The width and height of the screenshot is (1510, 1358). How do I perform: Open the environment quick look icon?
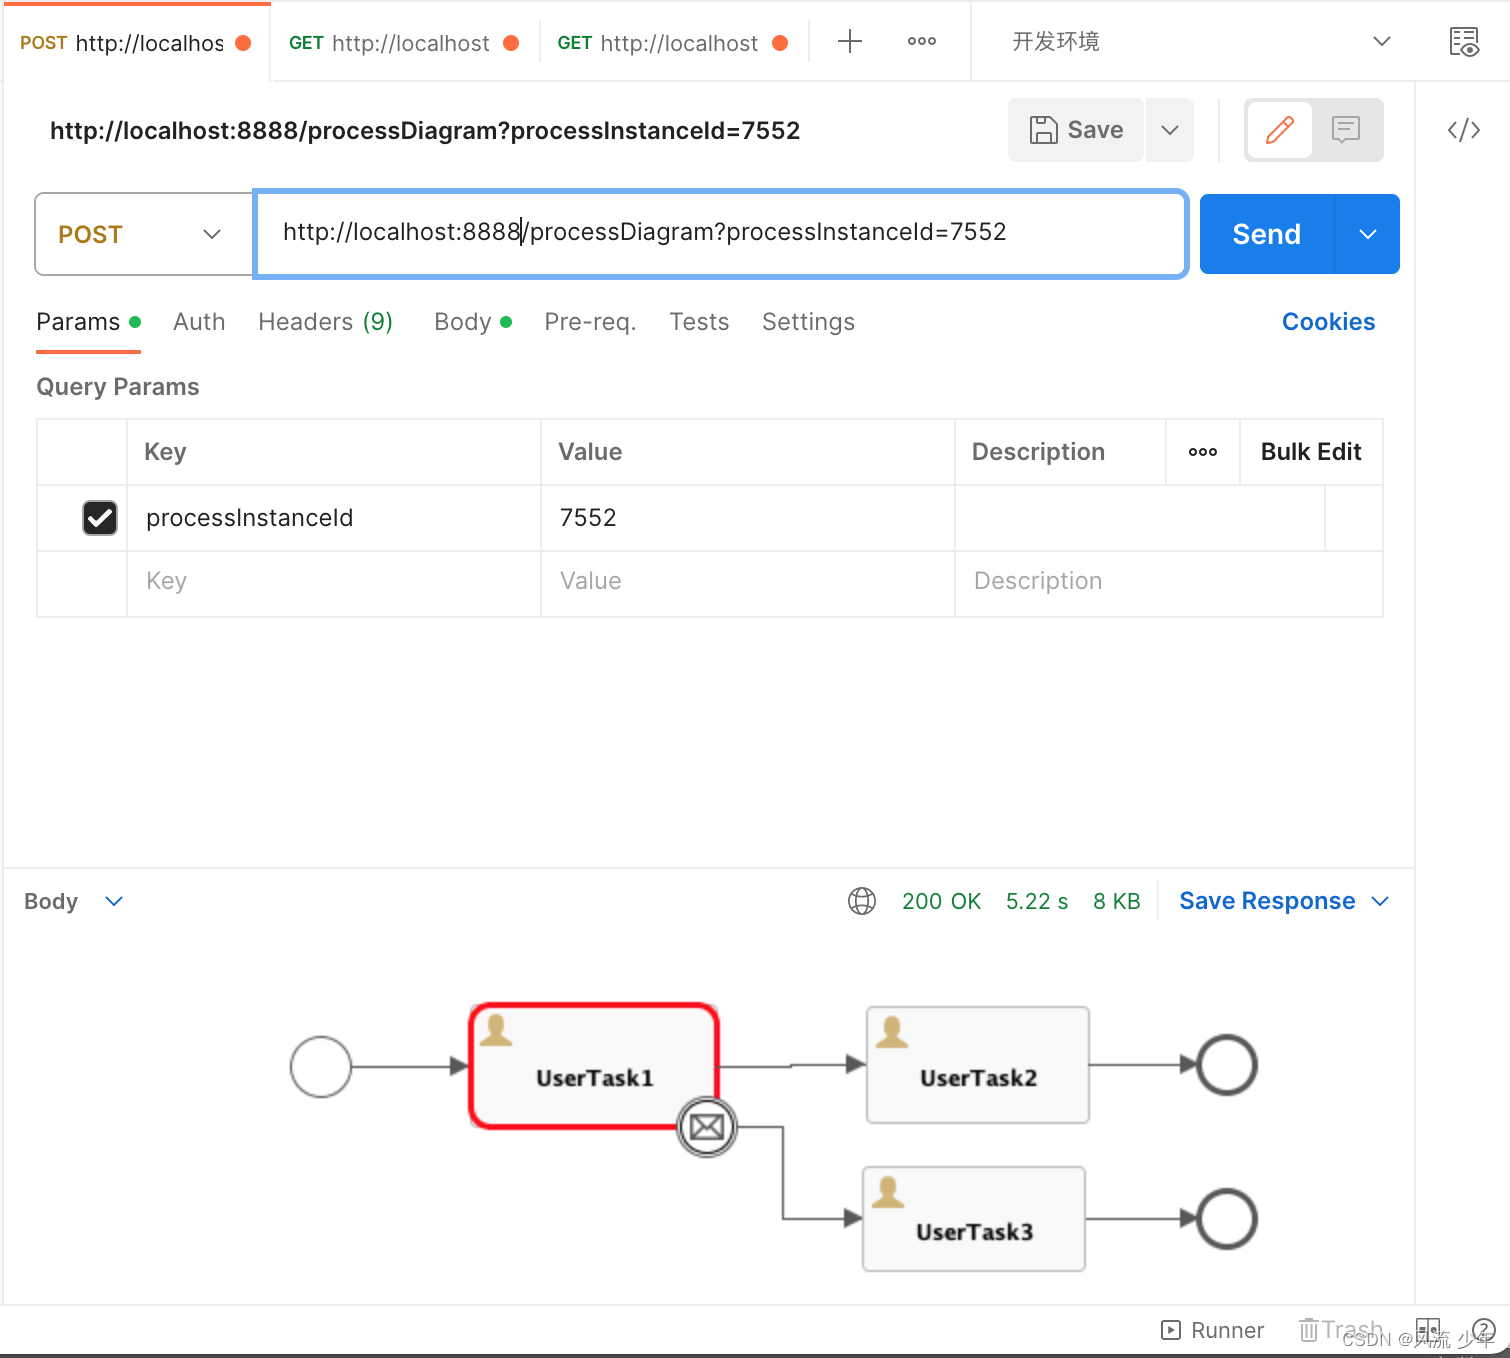(1464, 42)
